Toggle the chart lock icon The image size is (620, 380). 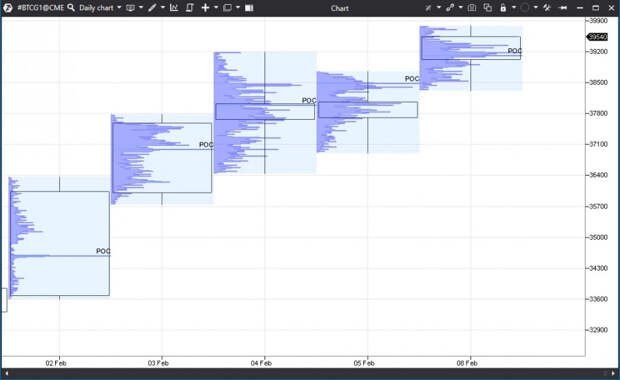pos(503,8)
